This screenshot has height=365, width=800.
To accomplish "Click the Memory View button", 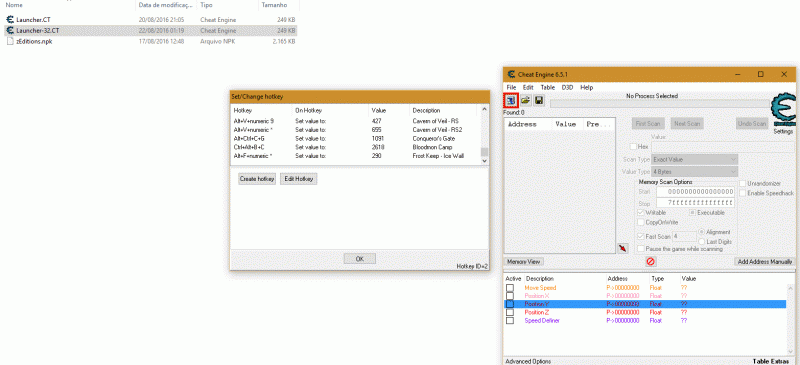I will click(523, 261).
